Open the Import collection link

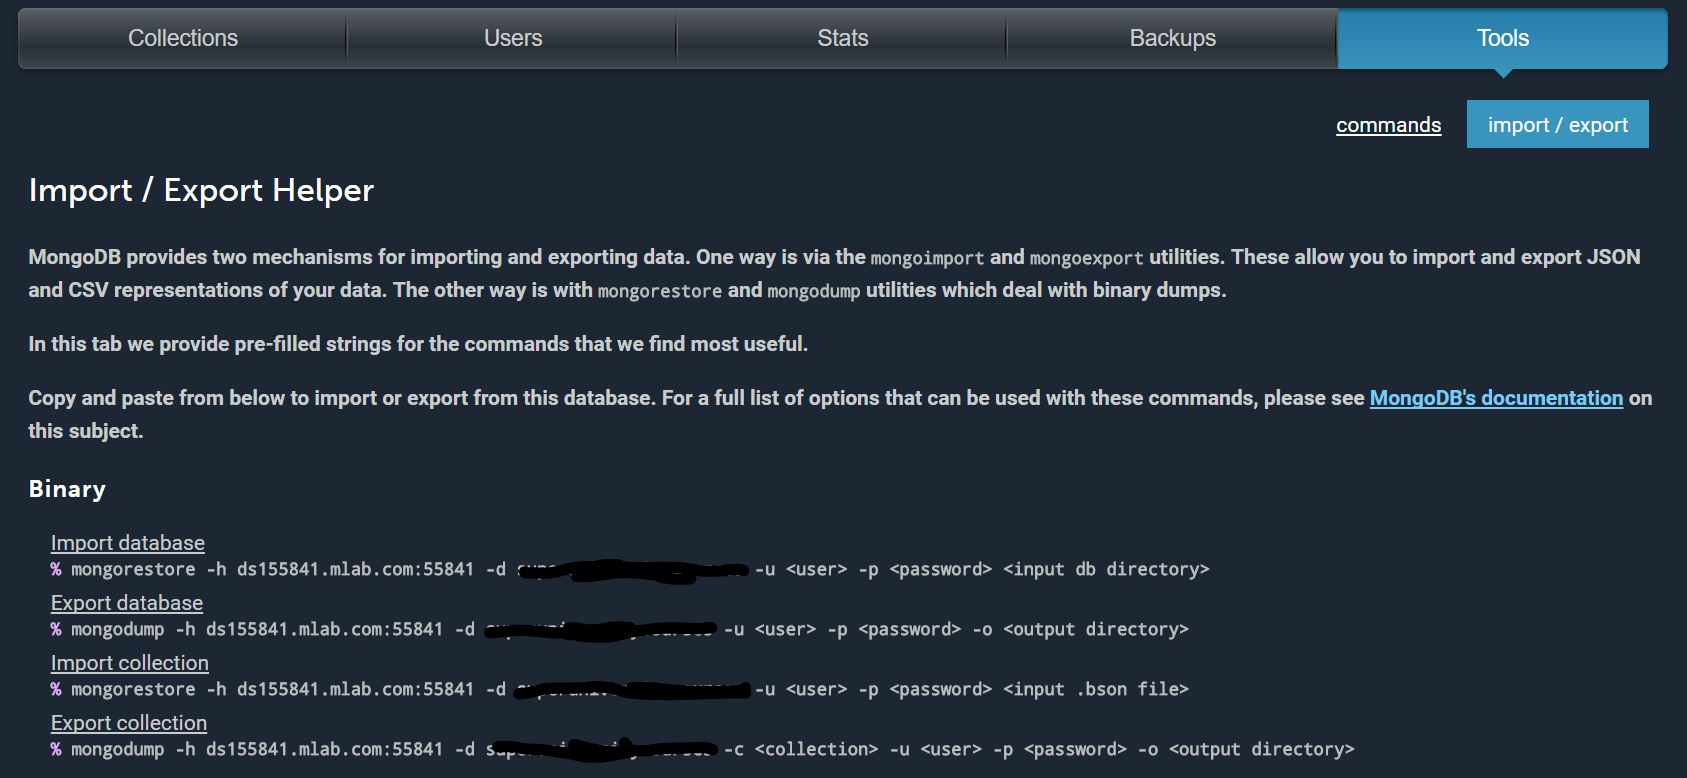click(x=130, y=663)
